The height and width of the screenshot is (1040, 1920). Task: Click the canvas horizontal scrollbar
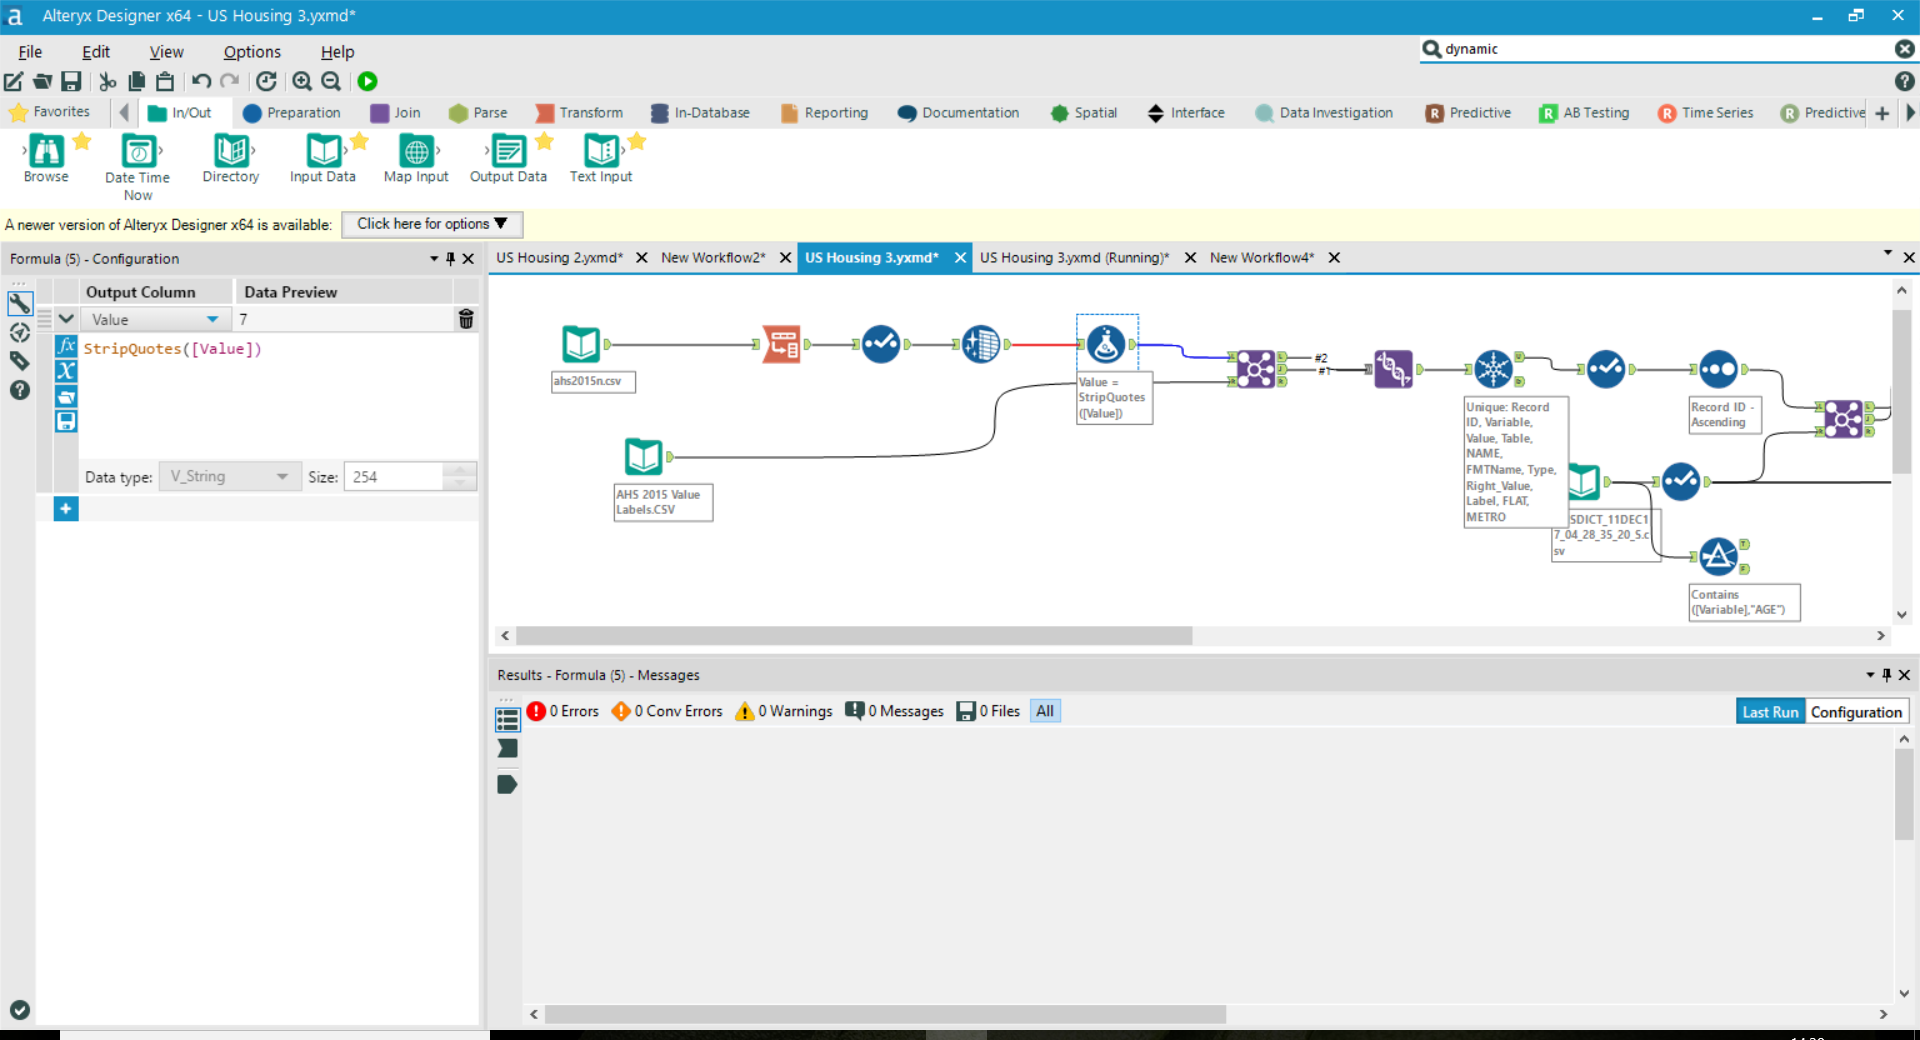(x=854, y=636)
